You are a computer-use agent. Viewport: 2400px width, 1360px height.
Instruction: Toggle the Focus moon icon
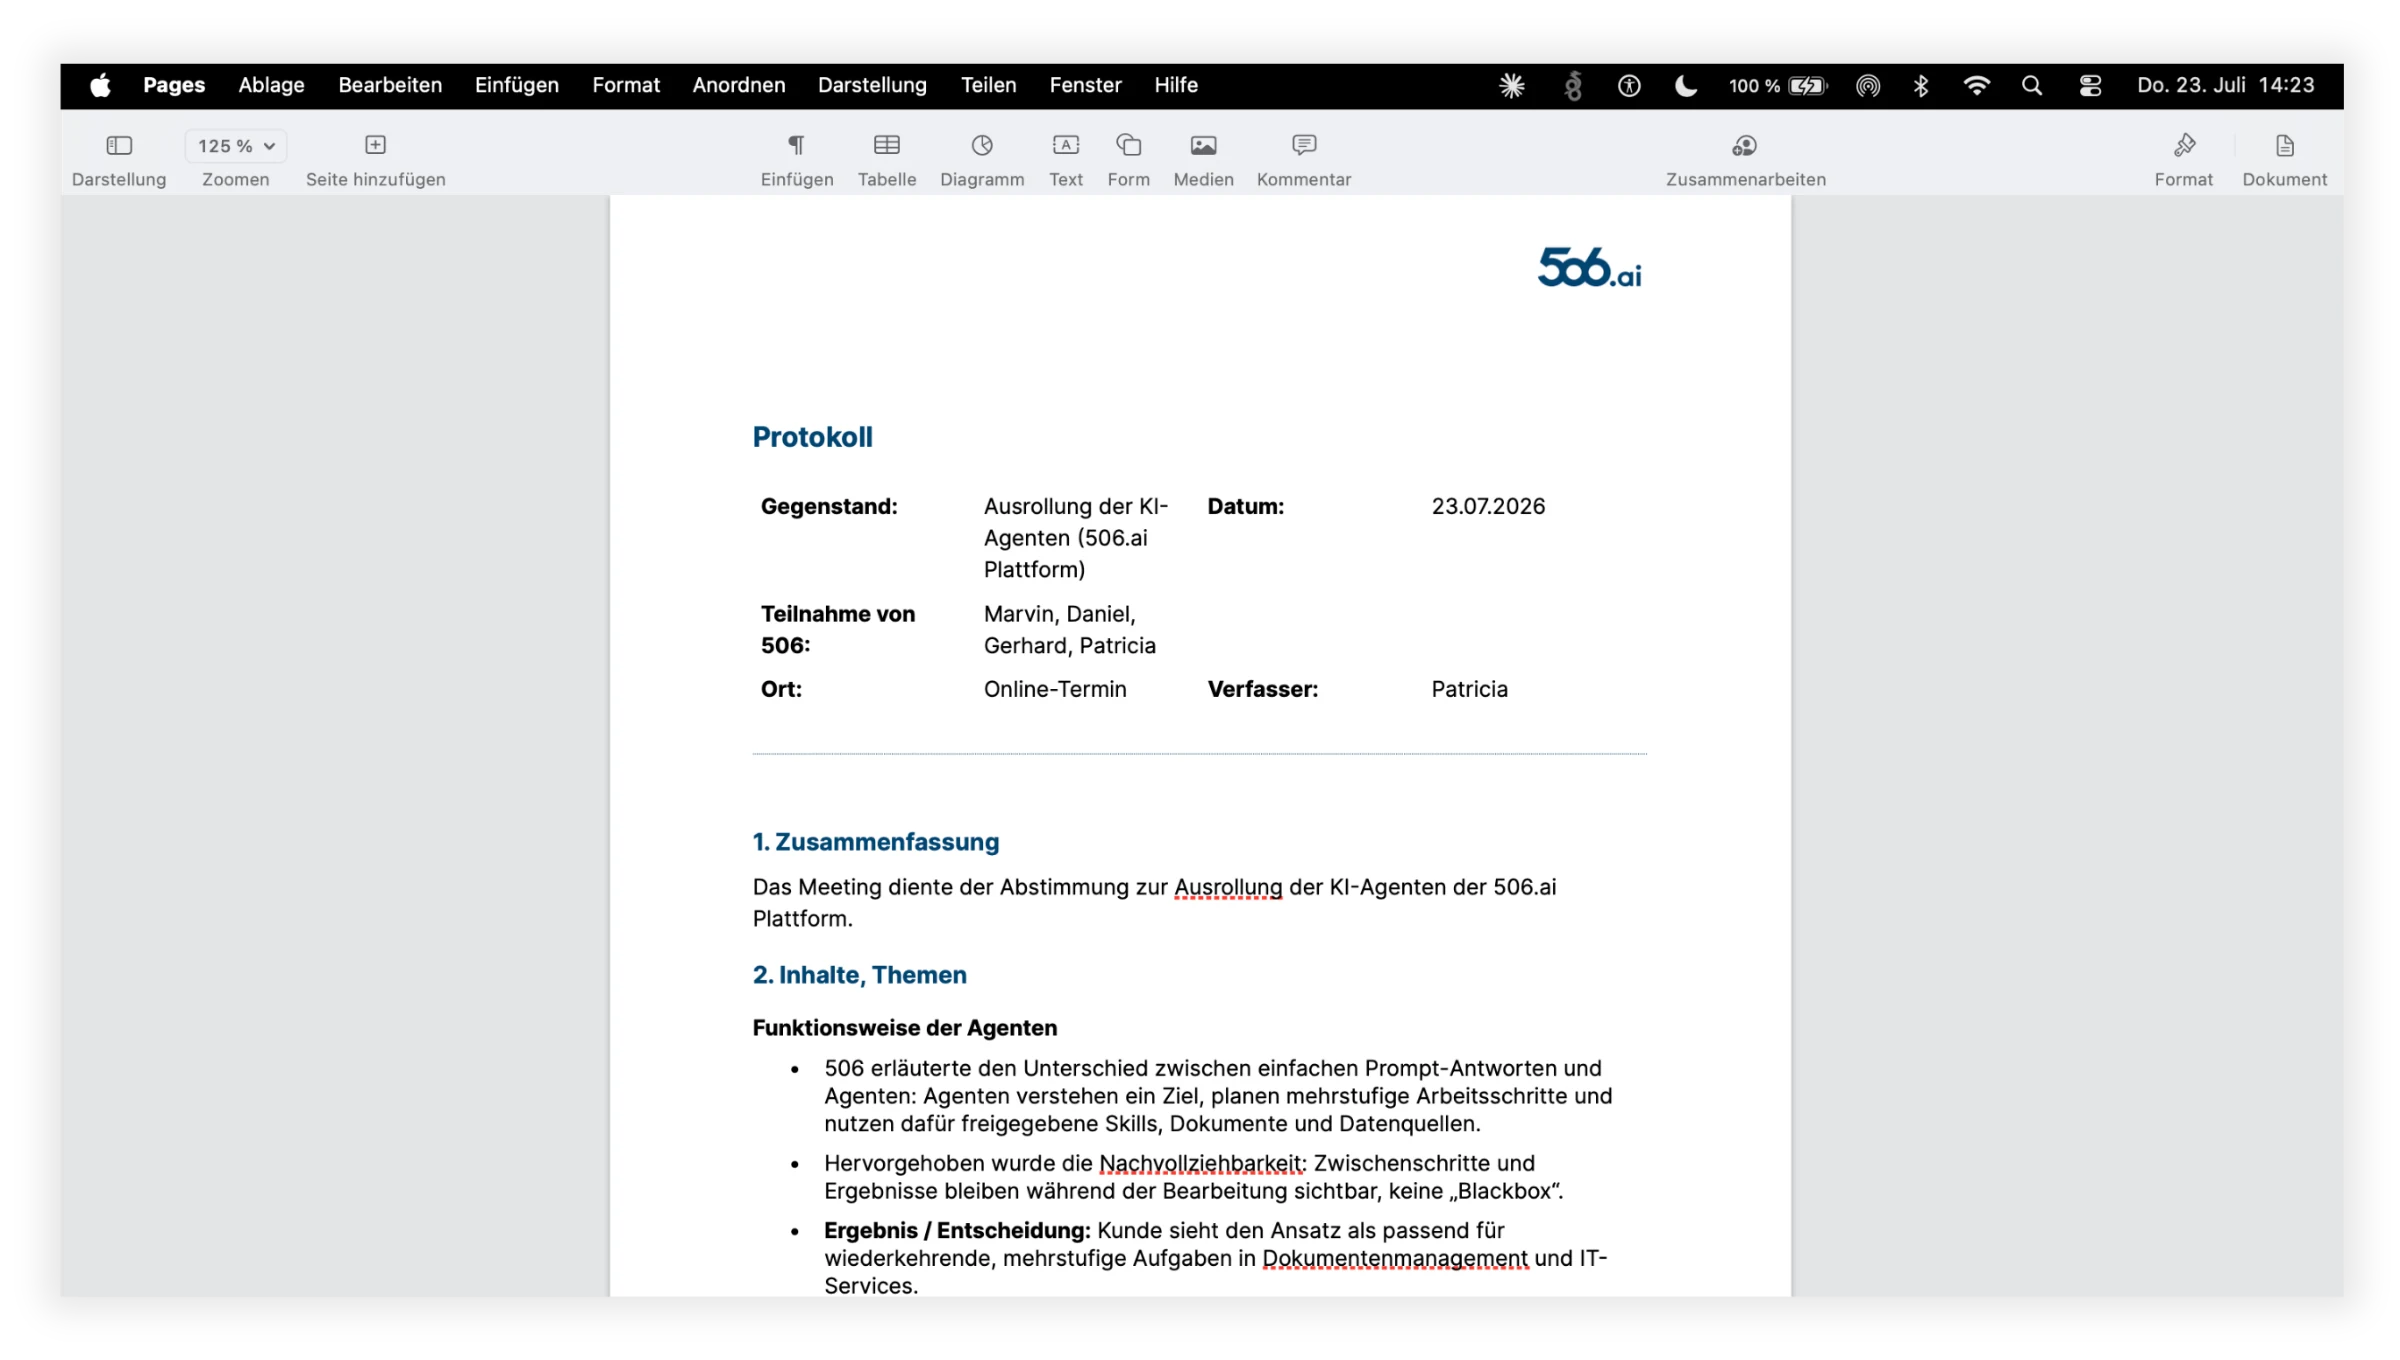point(1686,86)
